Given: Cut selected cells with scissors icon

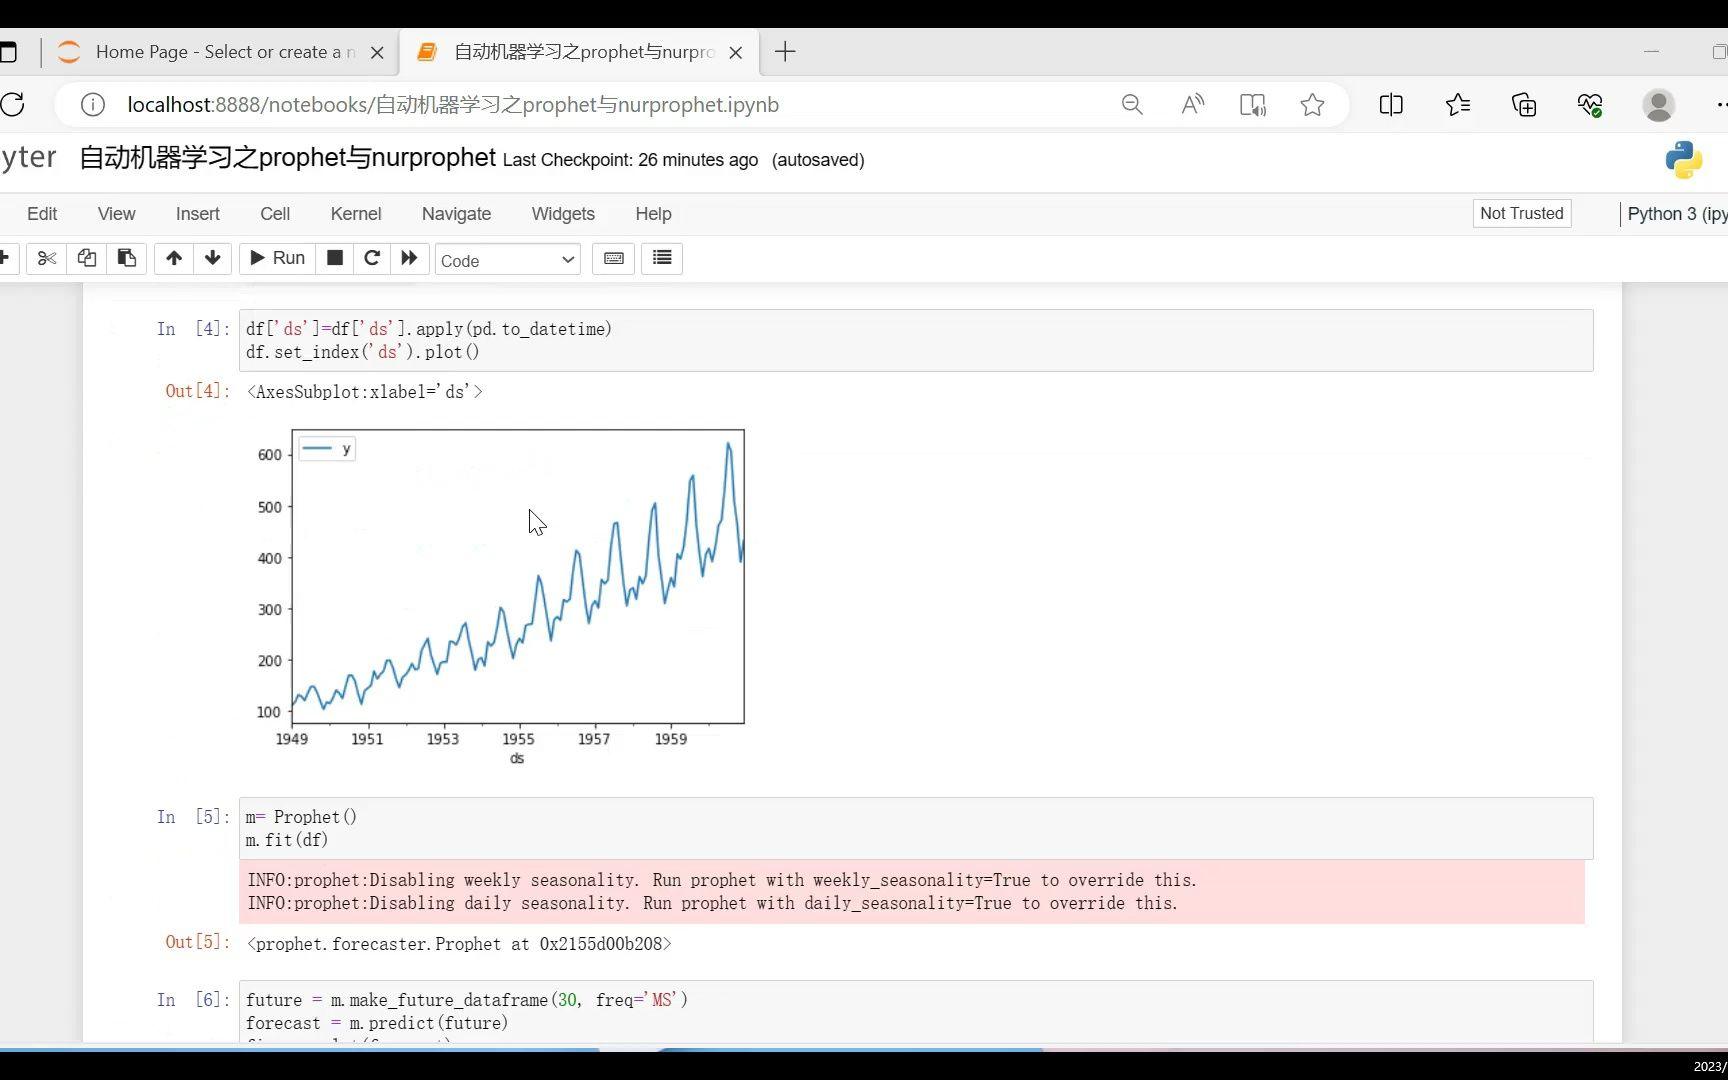Looking at the screenshot, I should point(47,259).
